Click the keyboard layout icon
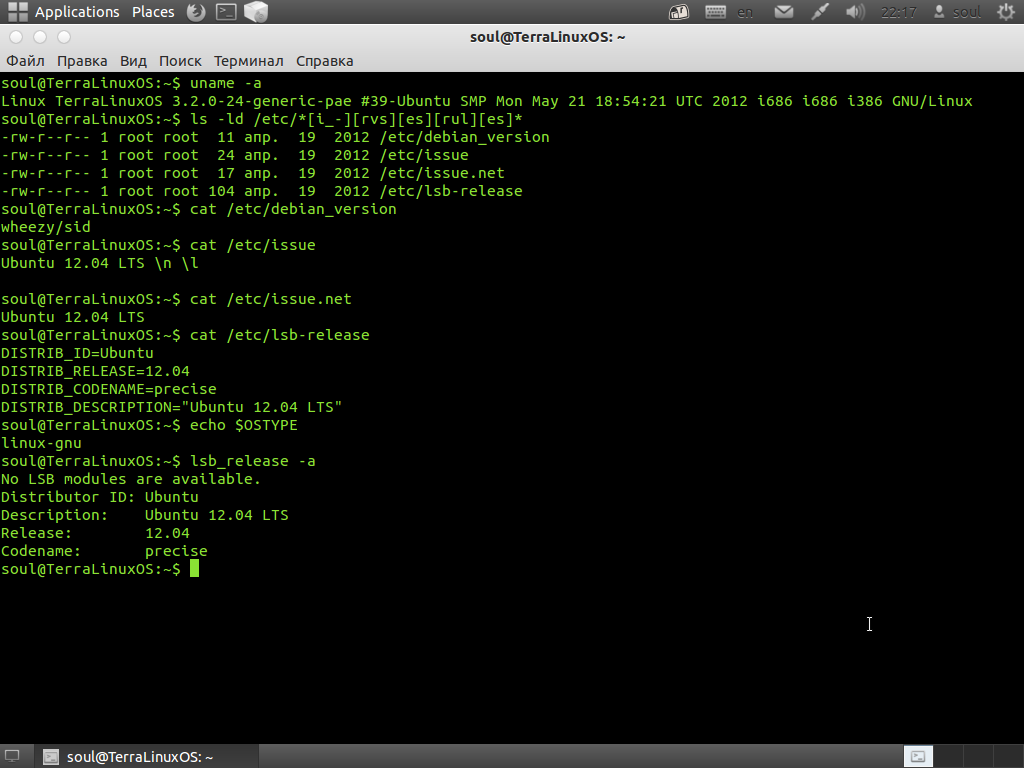 (715, 12)
